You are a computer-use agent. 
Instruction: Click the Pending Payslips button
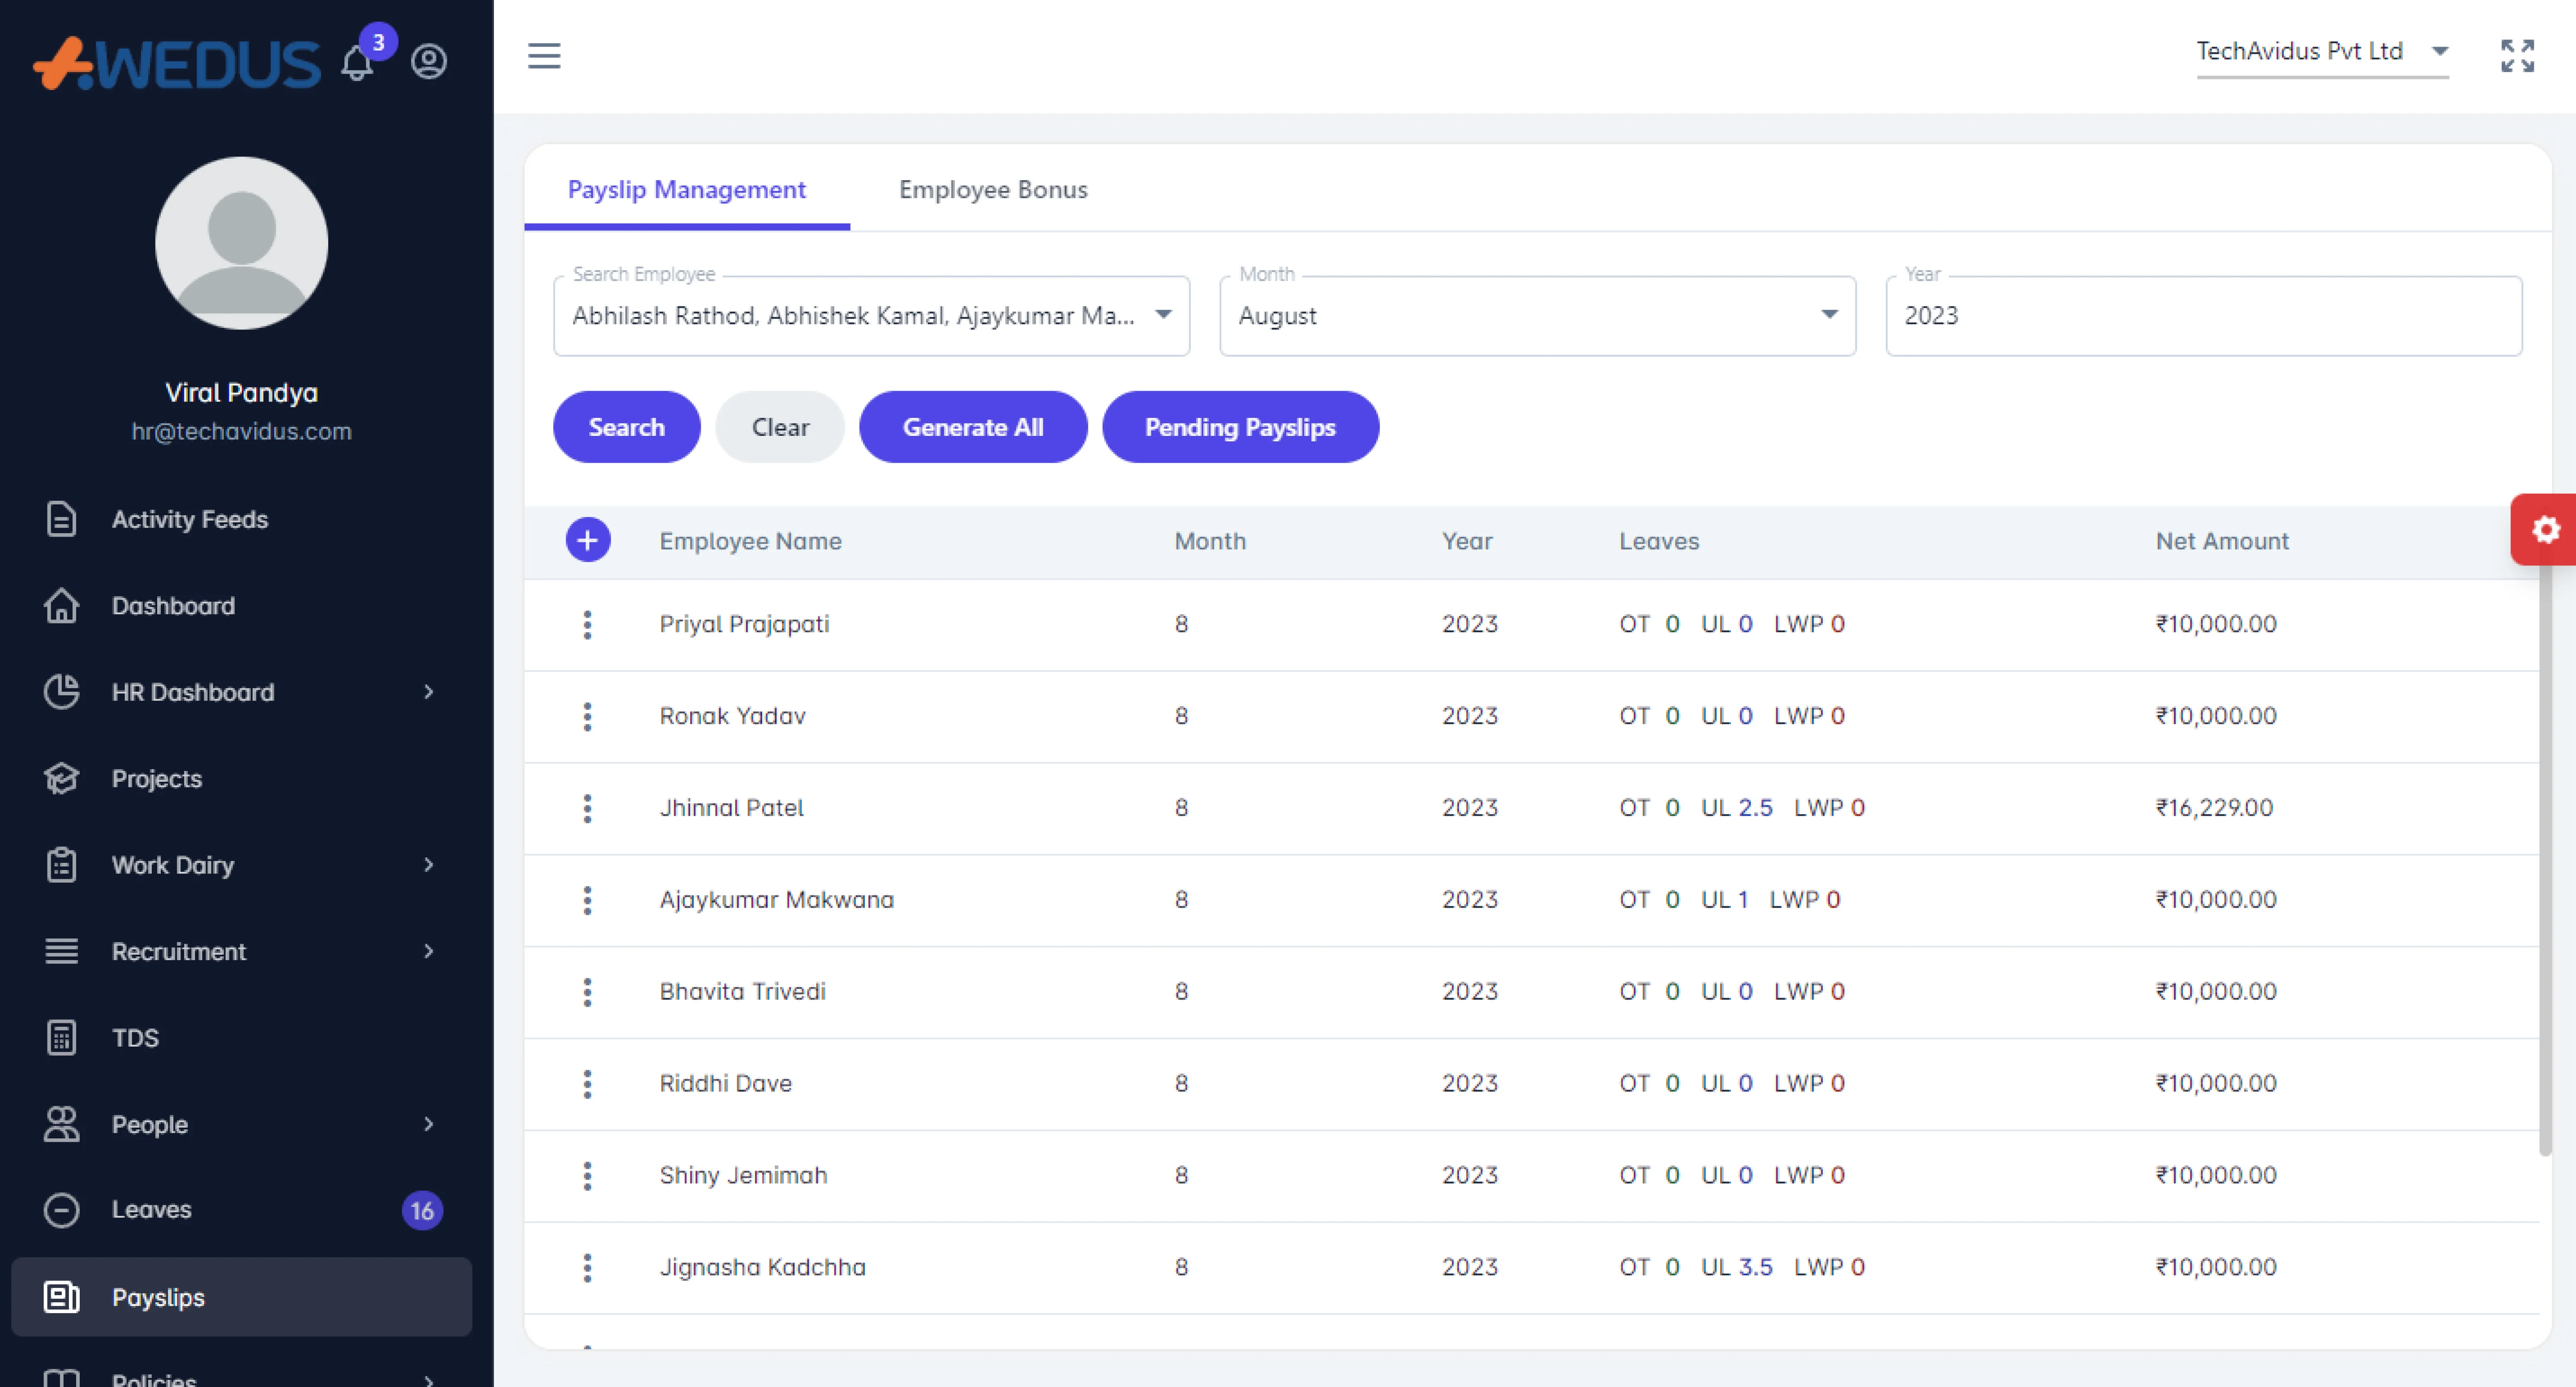pos(1240,427)
